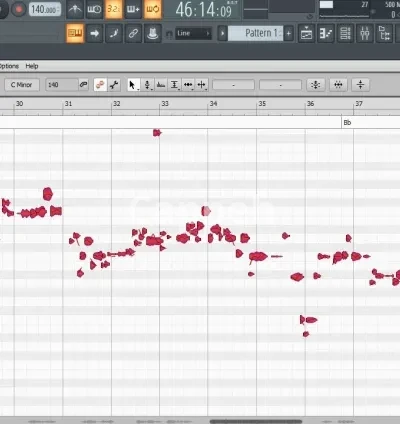Click the red record button
Image resolution: width=400 pixels, height=424 pixels.
(19, 9)
